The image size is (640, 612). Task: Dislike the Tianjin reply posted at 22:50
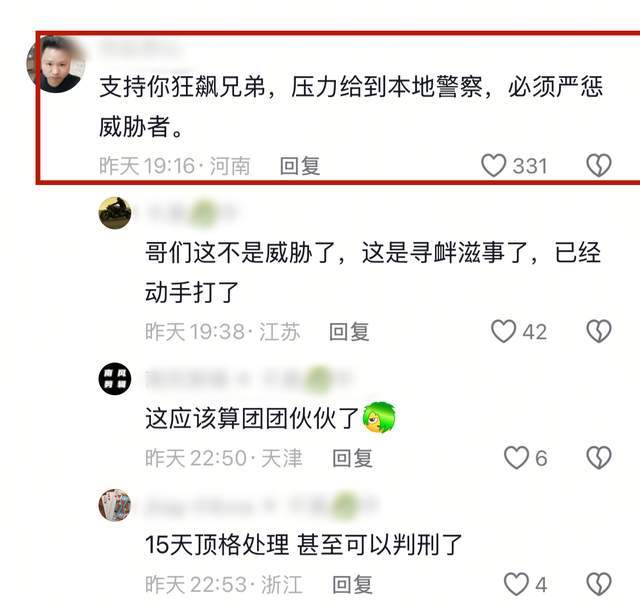(x=599, y=458)
